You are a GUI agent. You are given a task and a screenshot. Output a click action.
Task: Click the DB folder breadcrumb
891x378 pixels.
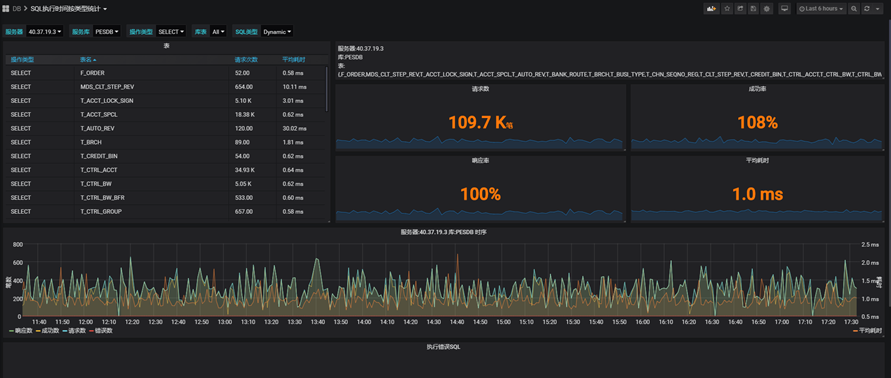coord(16,9)
